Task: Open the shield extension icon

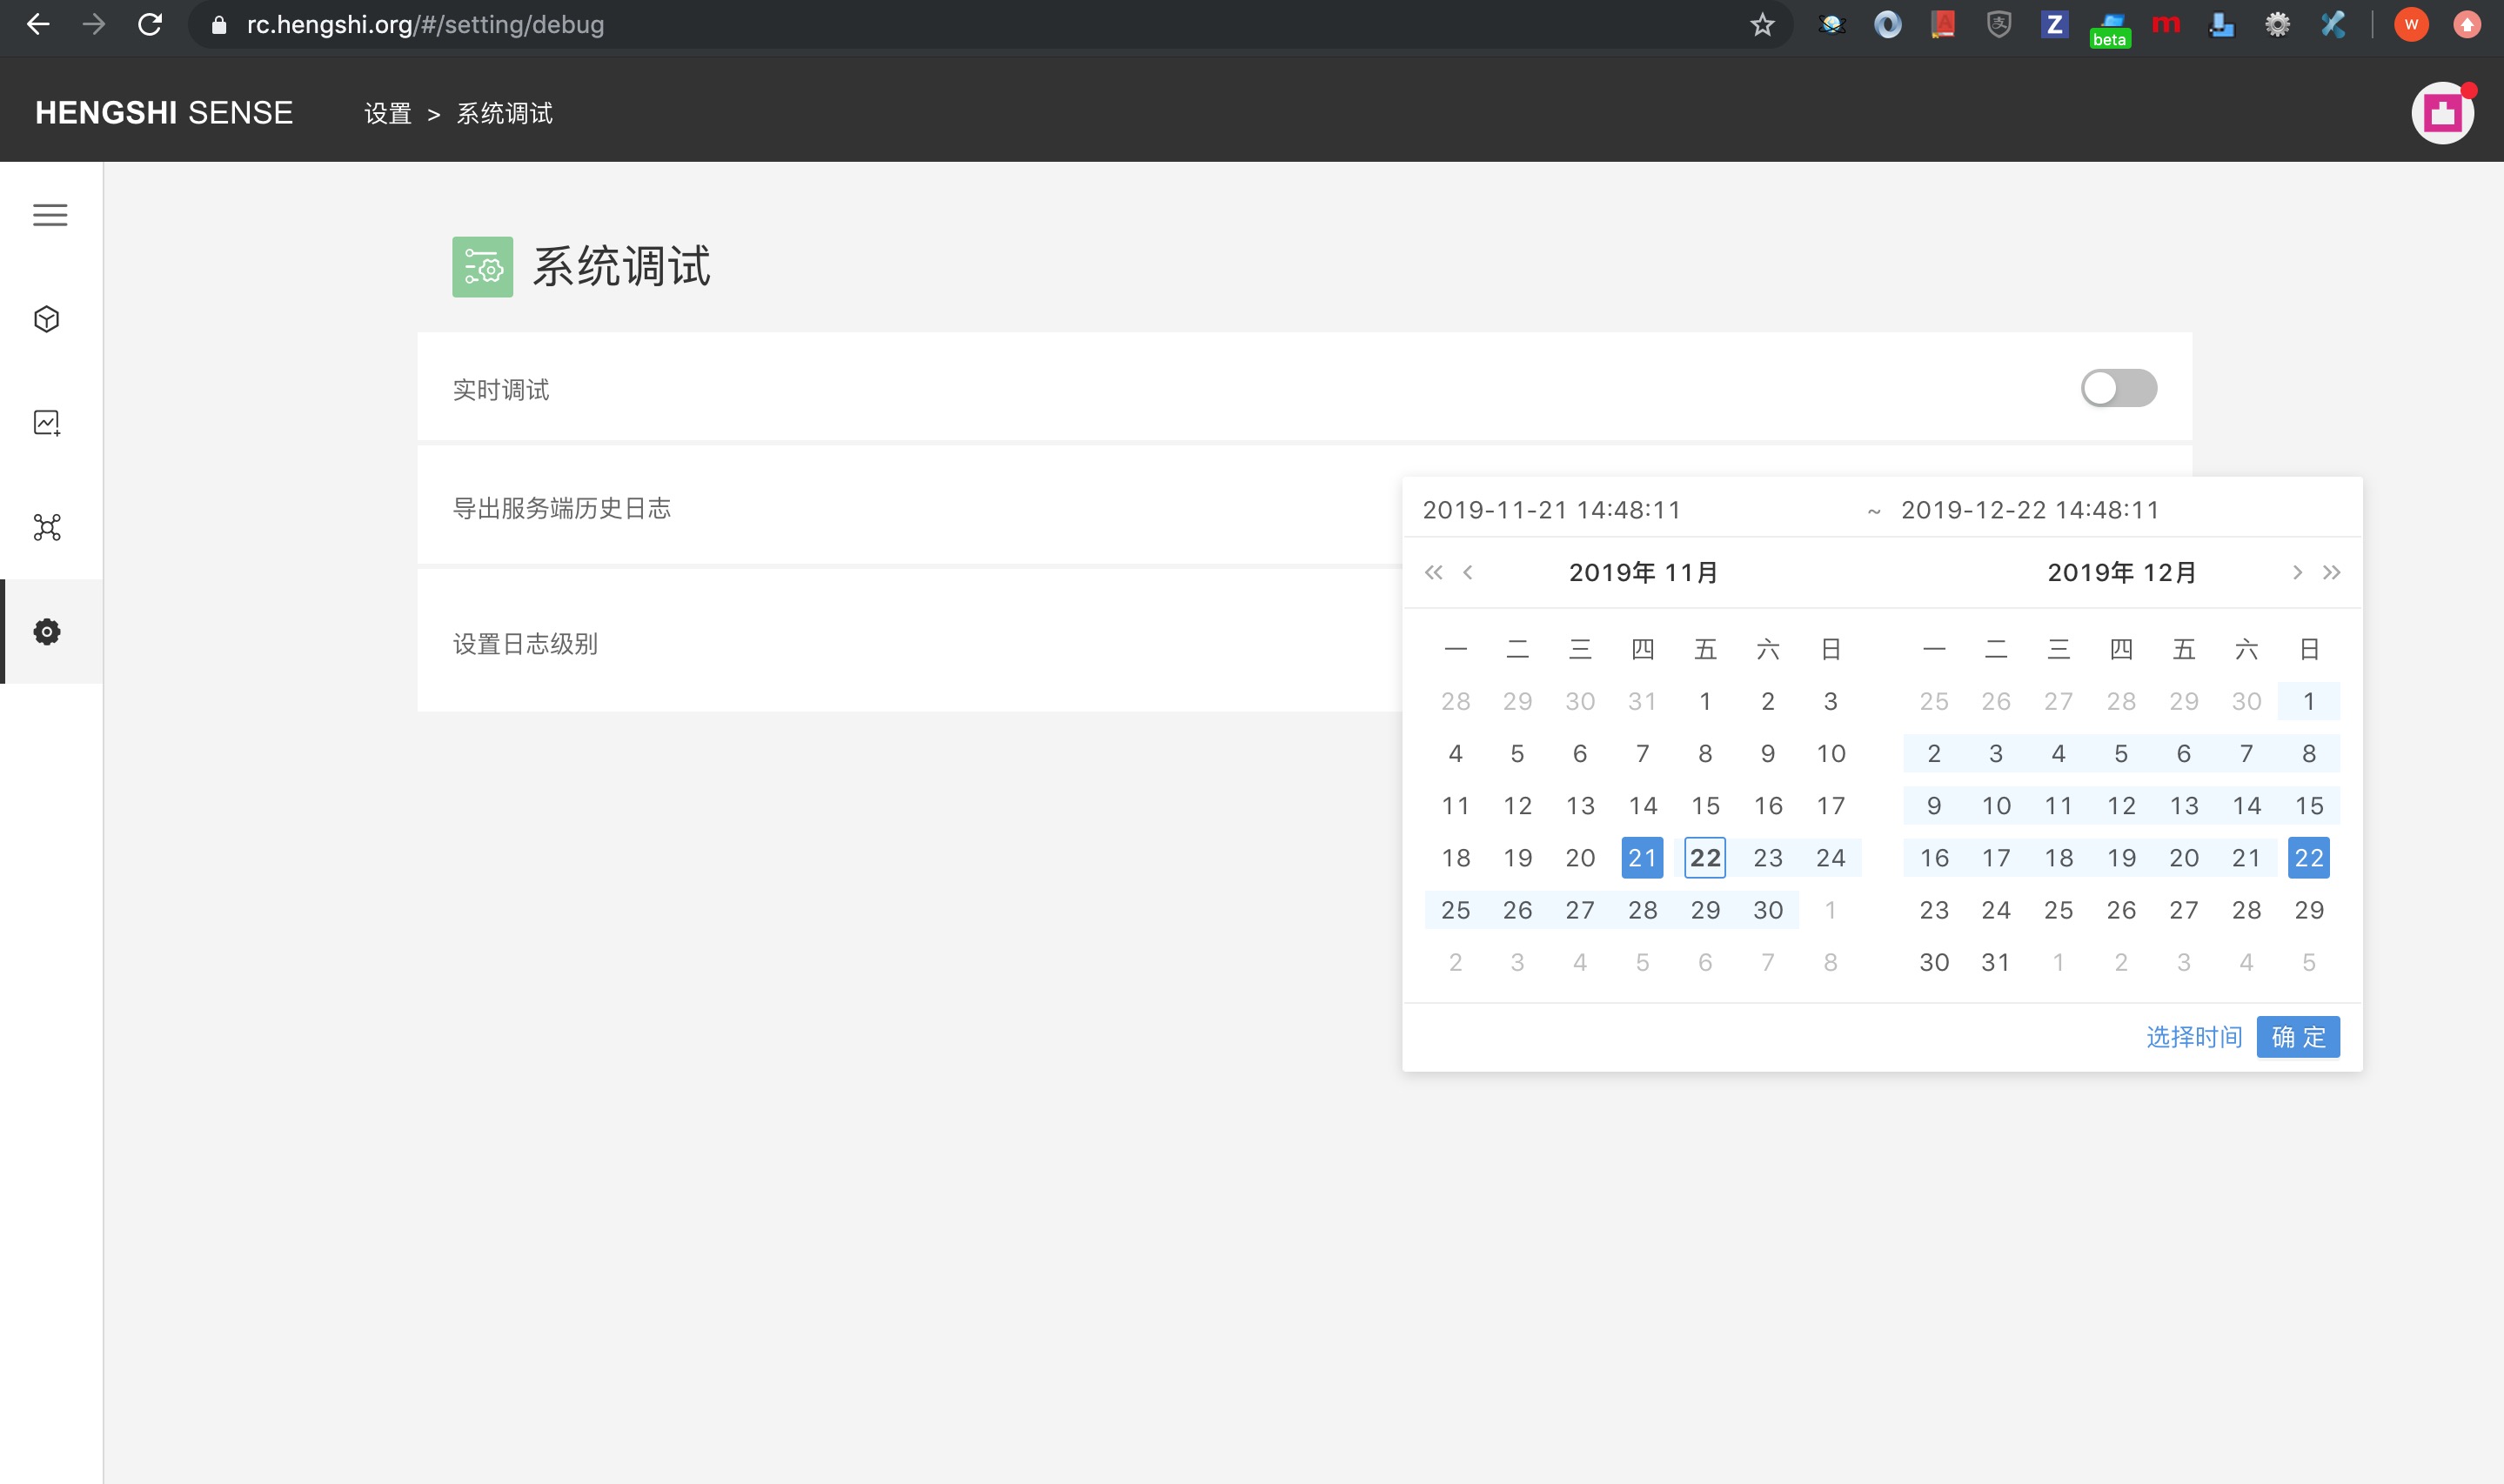Action: 1998,24
